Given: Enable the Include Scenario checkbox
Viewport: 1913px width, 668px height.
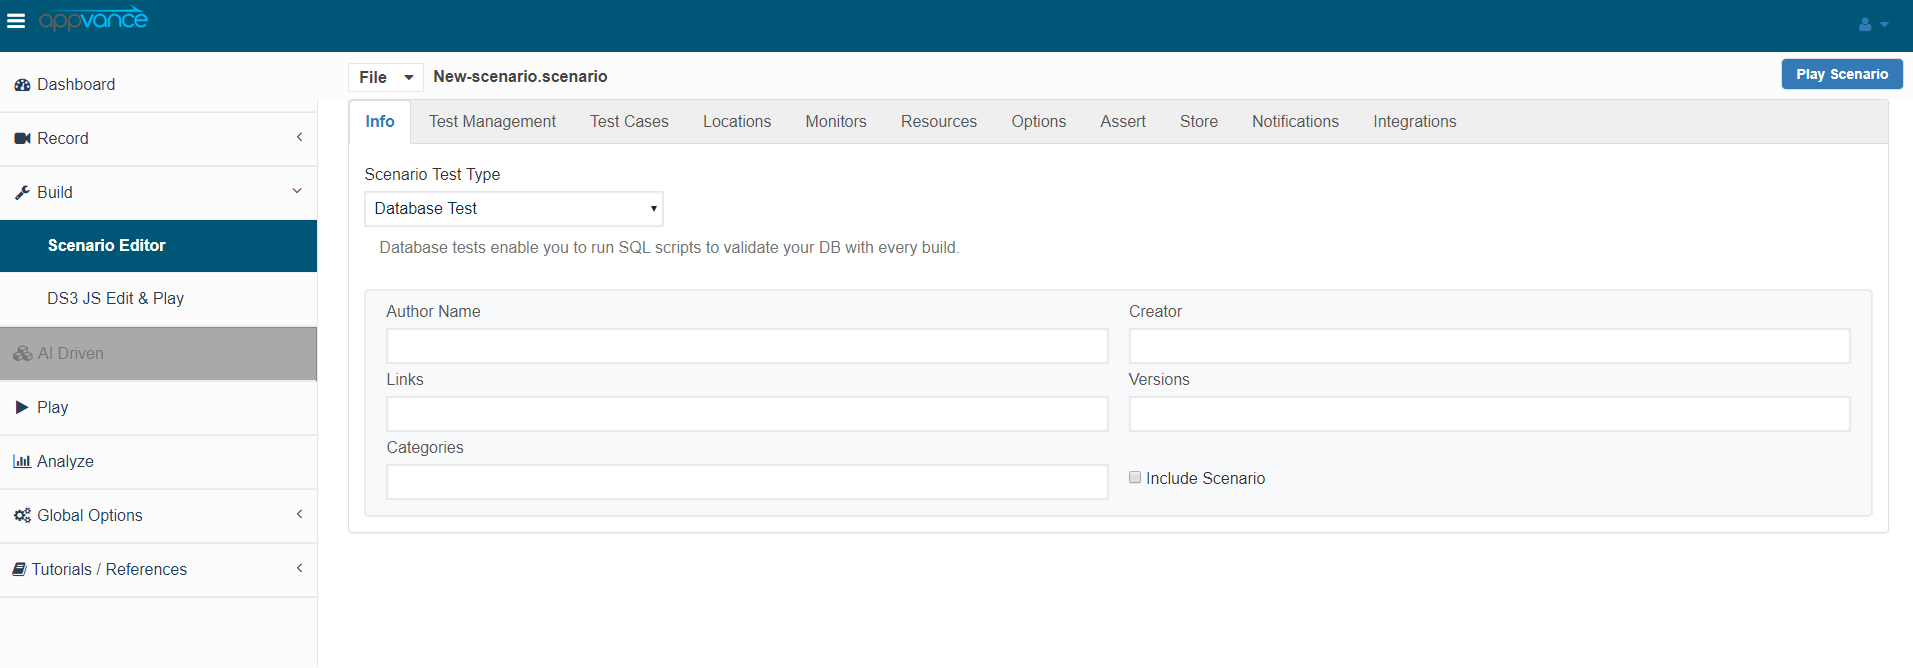Looking at the screenshot, I should pos(1135,478).
